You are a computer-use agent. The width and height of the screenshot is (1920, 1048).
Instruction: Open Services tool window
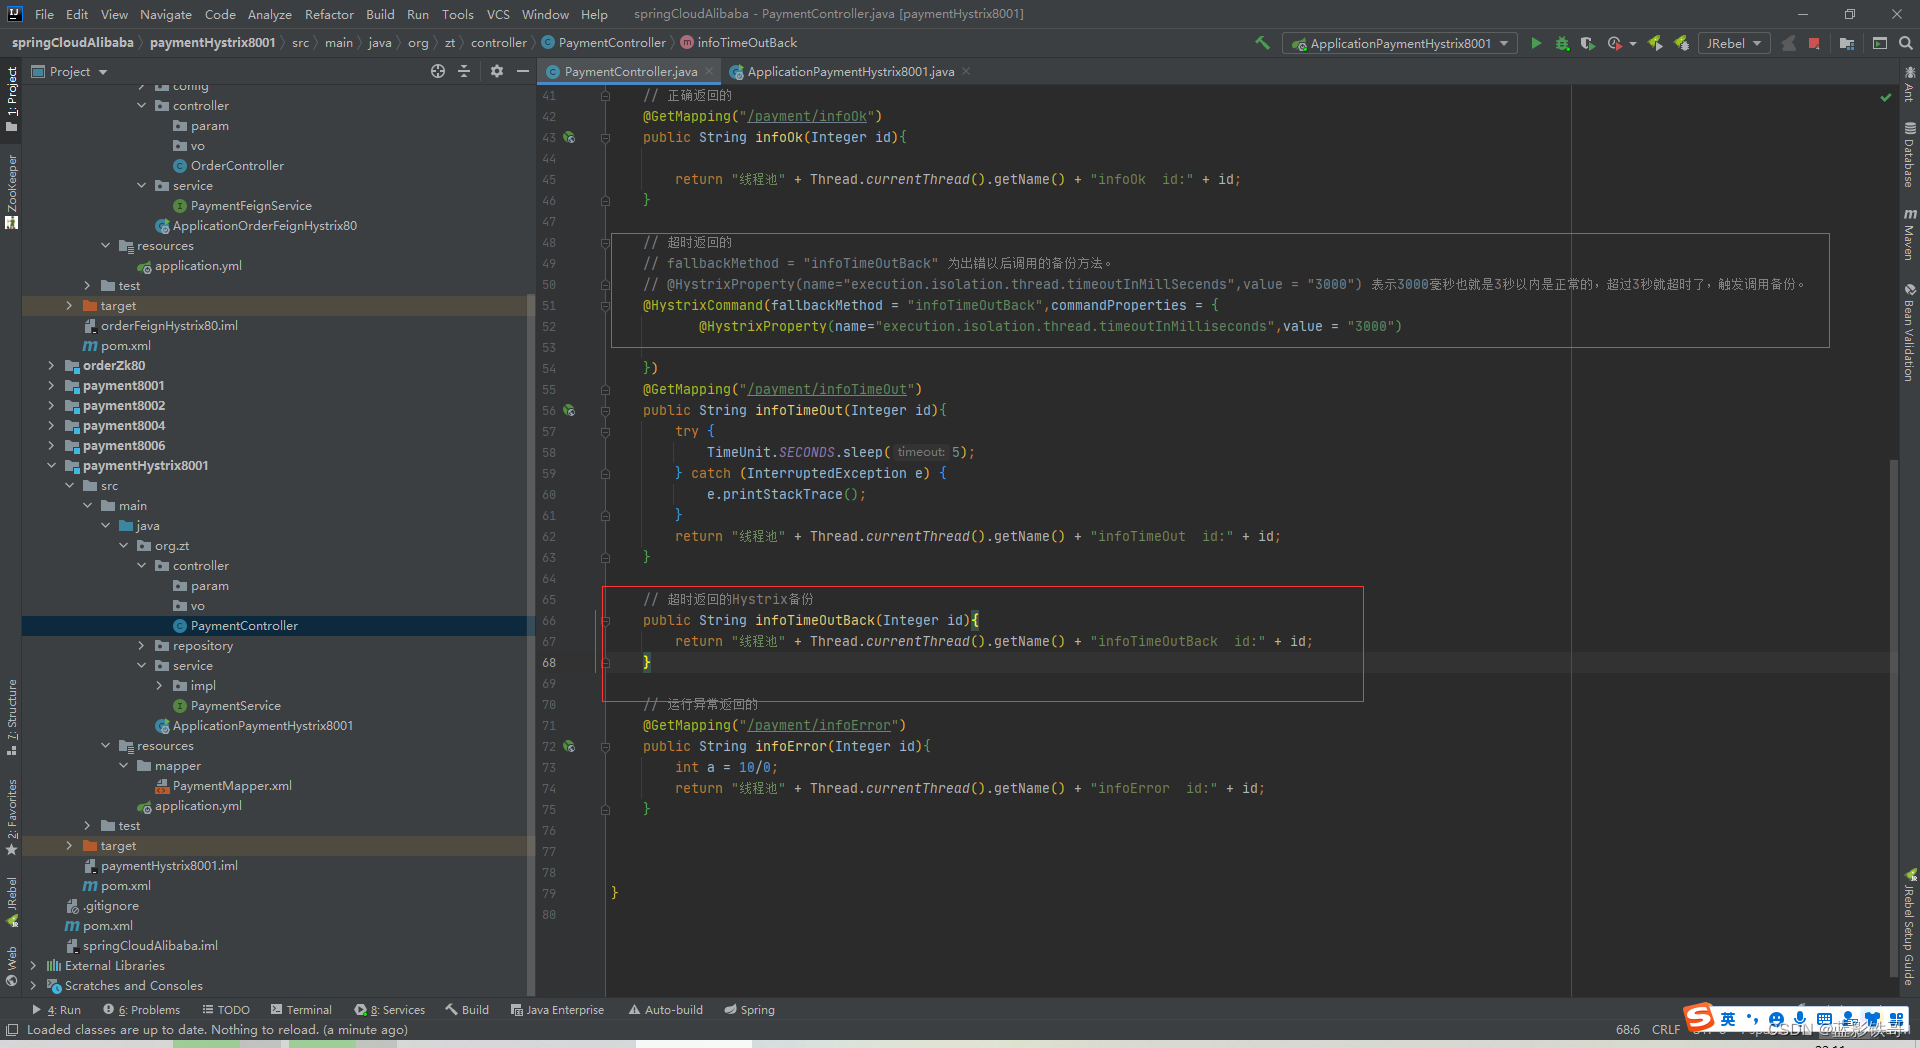click(x=390, y=1010)
